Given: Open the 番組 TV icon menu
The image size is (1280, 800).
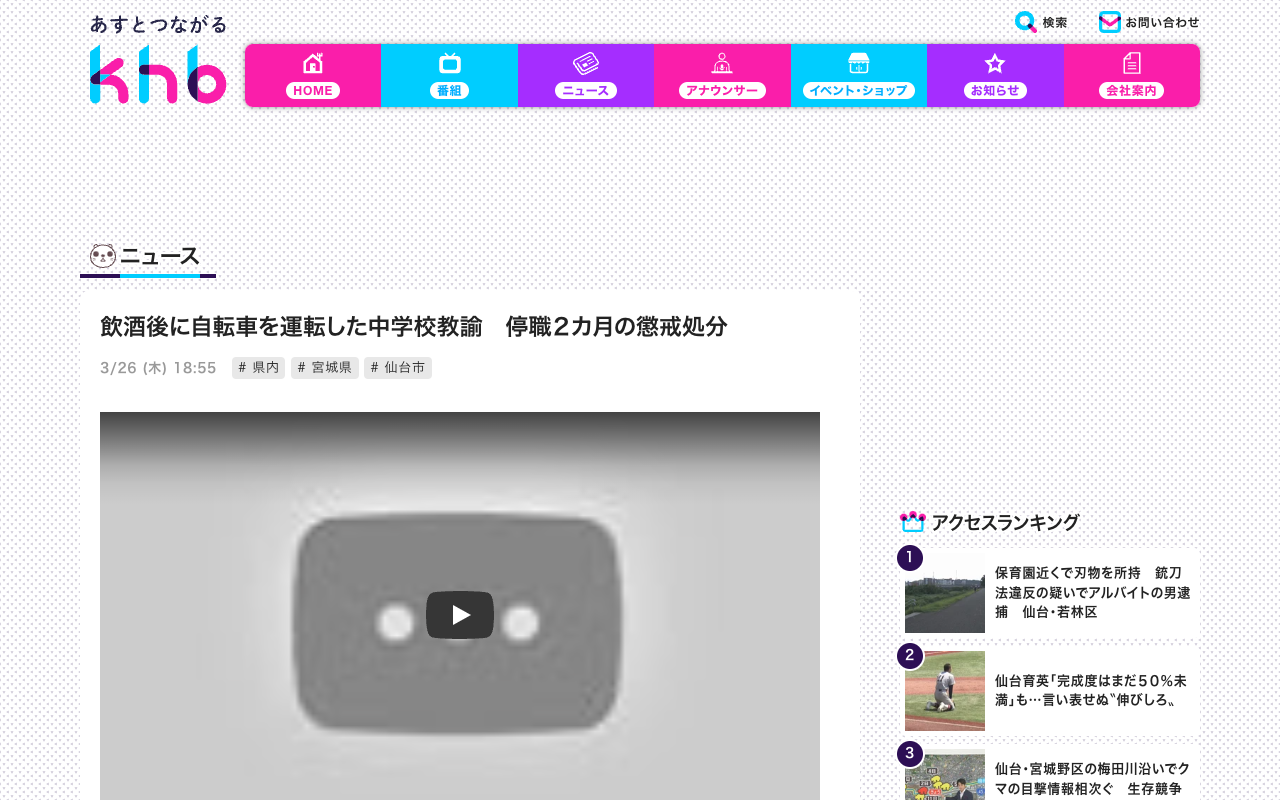Looking at the screenshot, I should tap(450, 63).
